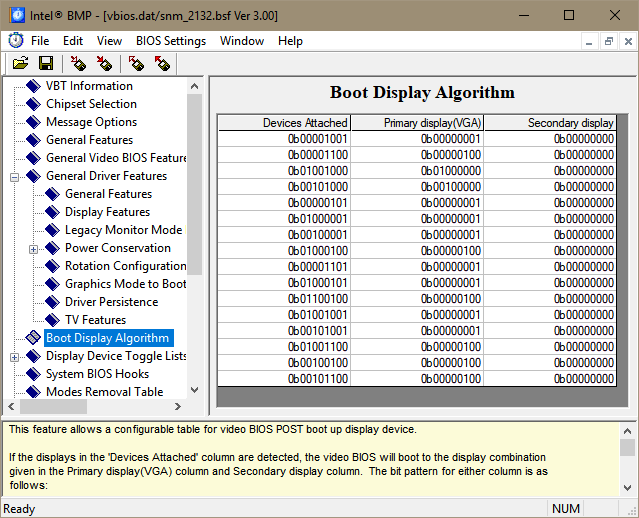Click the solid red arrow into-disk toolbar icon
The width and height of the screenshot is (639, 518).
tap(104, 64)
